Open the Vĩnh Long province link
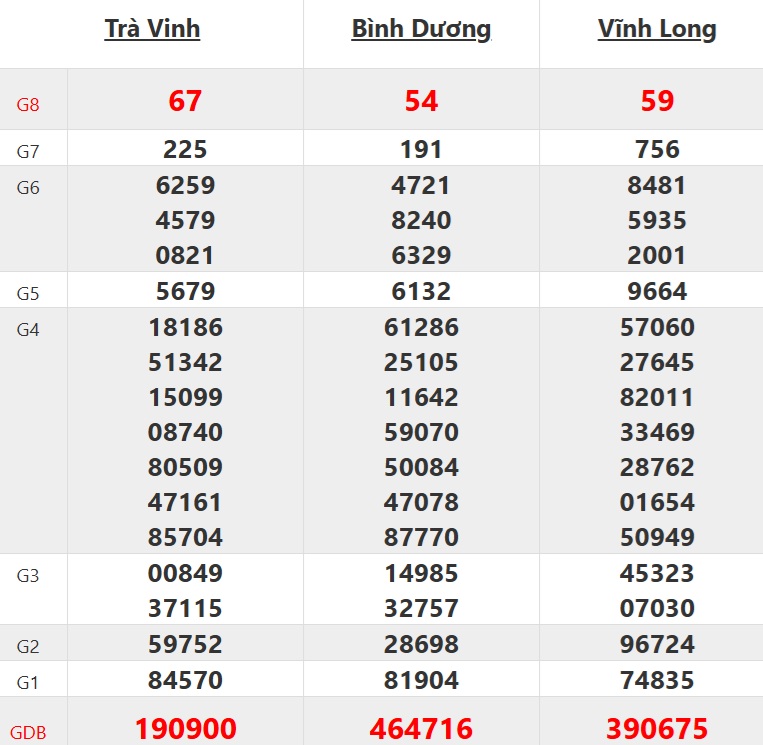The height and width of the screenshot is (745, 763). 657,29
